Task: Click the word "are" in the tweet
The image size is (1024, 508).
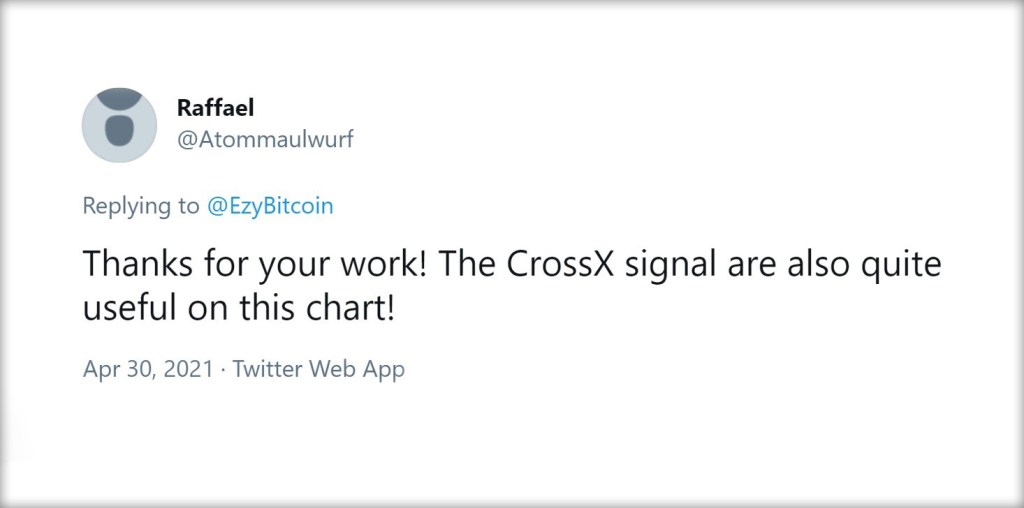Action: click(752, 265)
